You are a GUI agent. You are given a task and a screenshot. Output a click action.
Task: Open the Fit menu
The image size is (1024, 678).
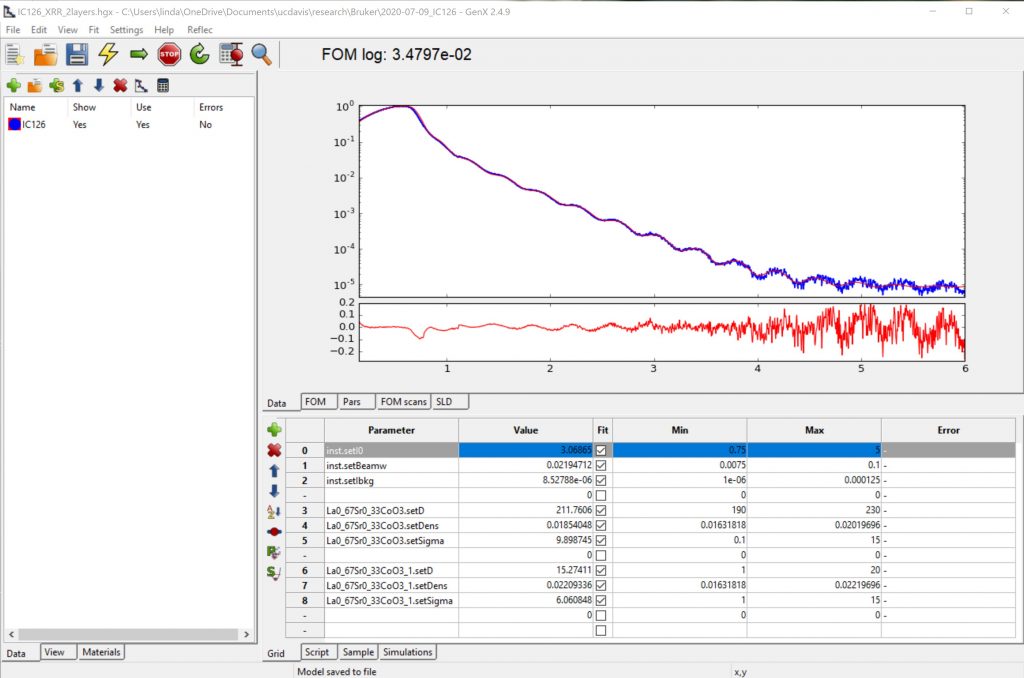coord(94,30)
